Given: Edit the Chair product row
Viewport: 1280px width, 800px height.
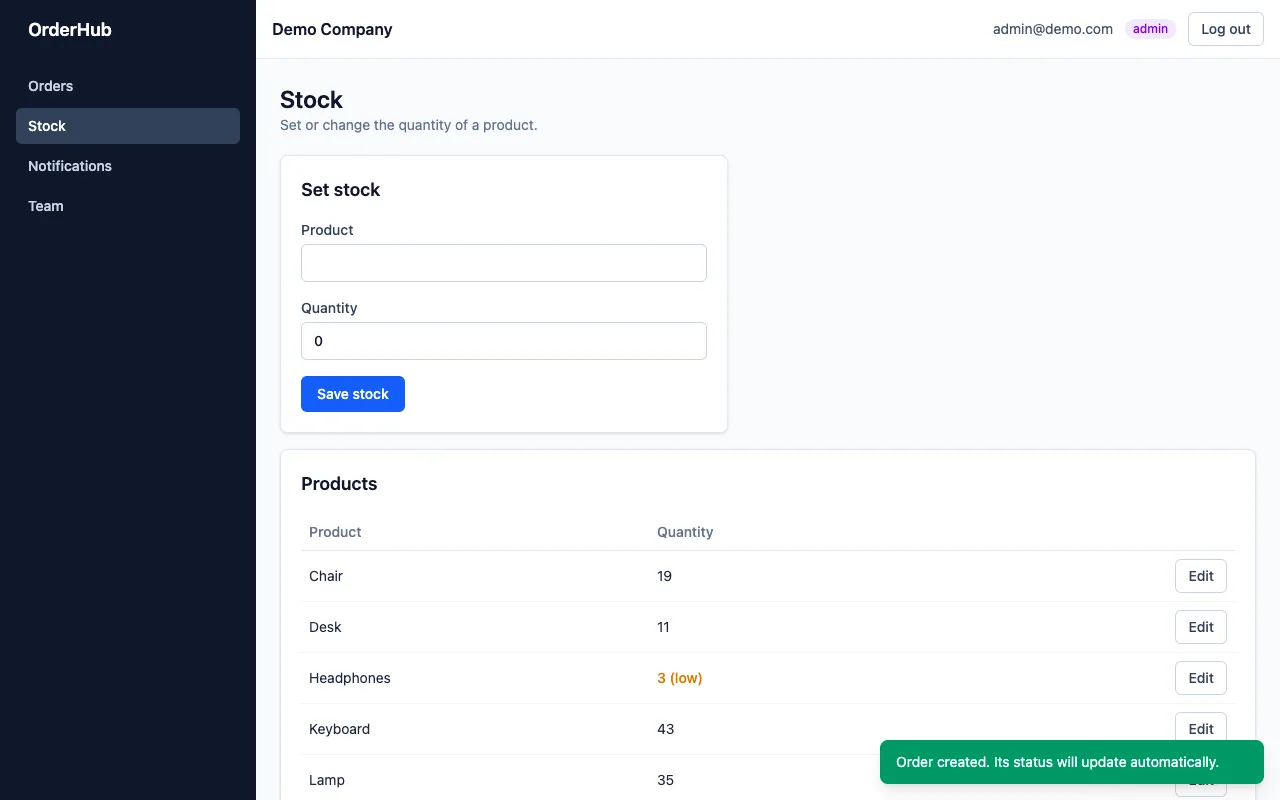Looking at the screenshot, I should pyautogui.click(x=1200, y=576).
